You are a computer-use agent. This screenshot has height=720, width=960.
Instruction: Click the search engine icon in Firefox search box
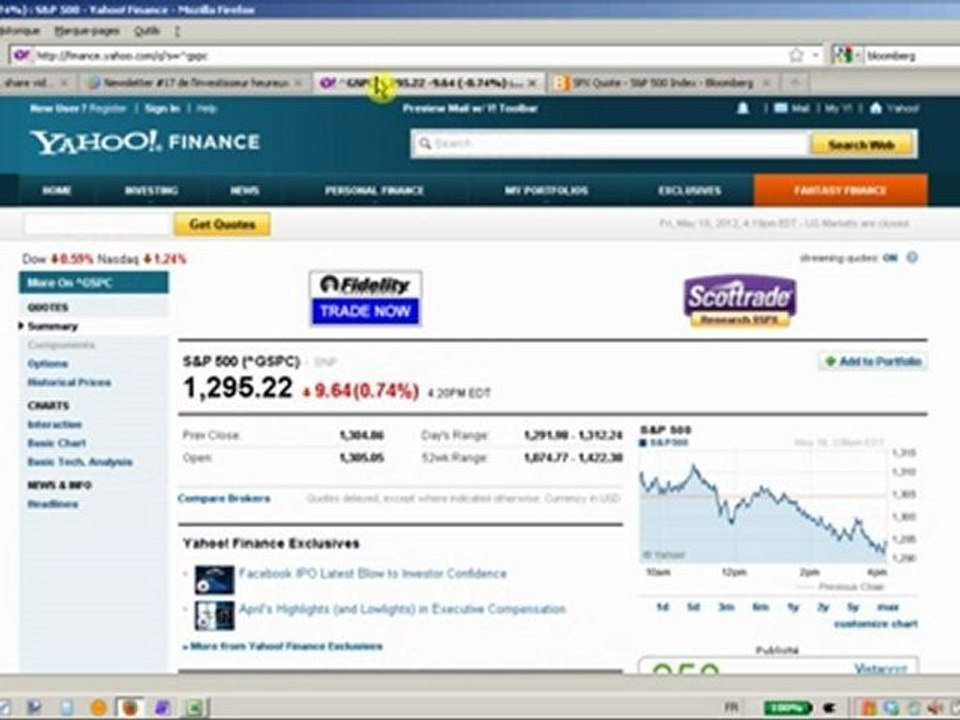tap(842, 55)
